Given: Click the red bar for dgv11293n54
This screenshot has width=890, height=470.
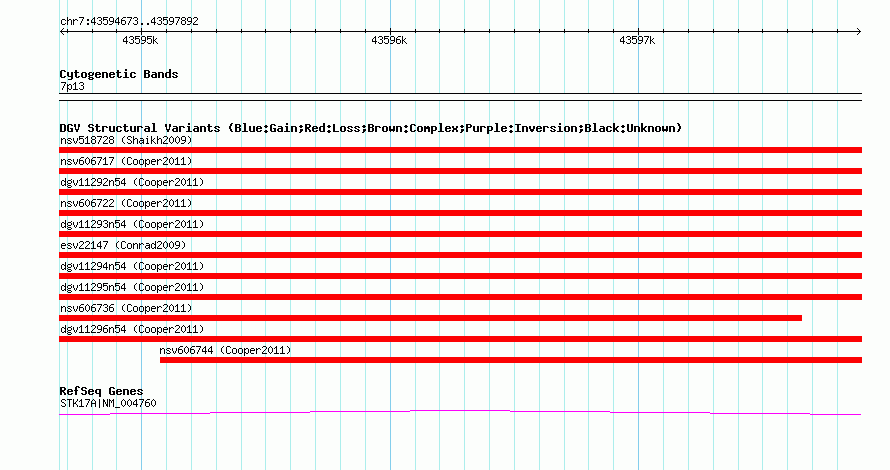Looking at the screenshot, I should [x=460, y=234].
